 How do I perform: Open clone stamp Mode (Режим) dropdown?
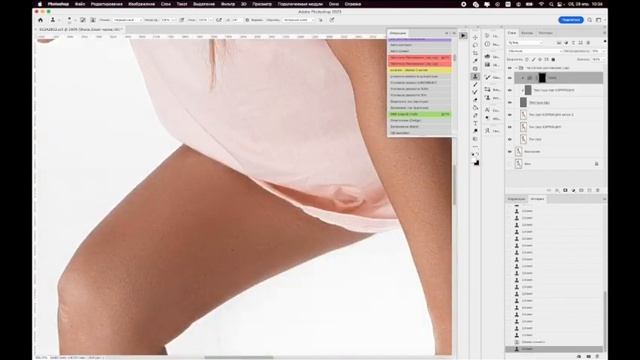click(x=128, y=20)
